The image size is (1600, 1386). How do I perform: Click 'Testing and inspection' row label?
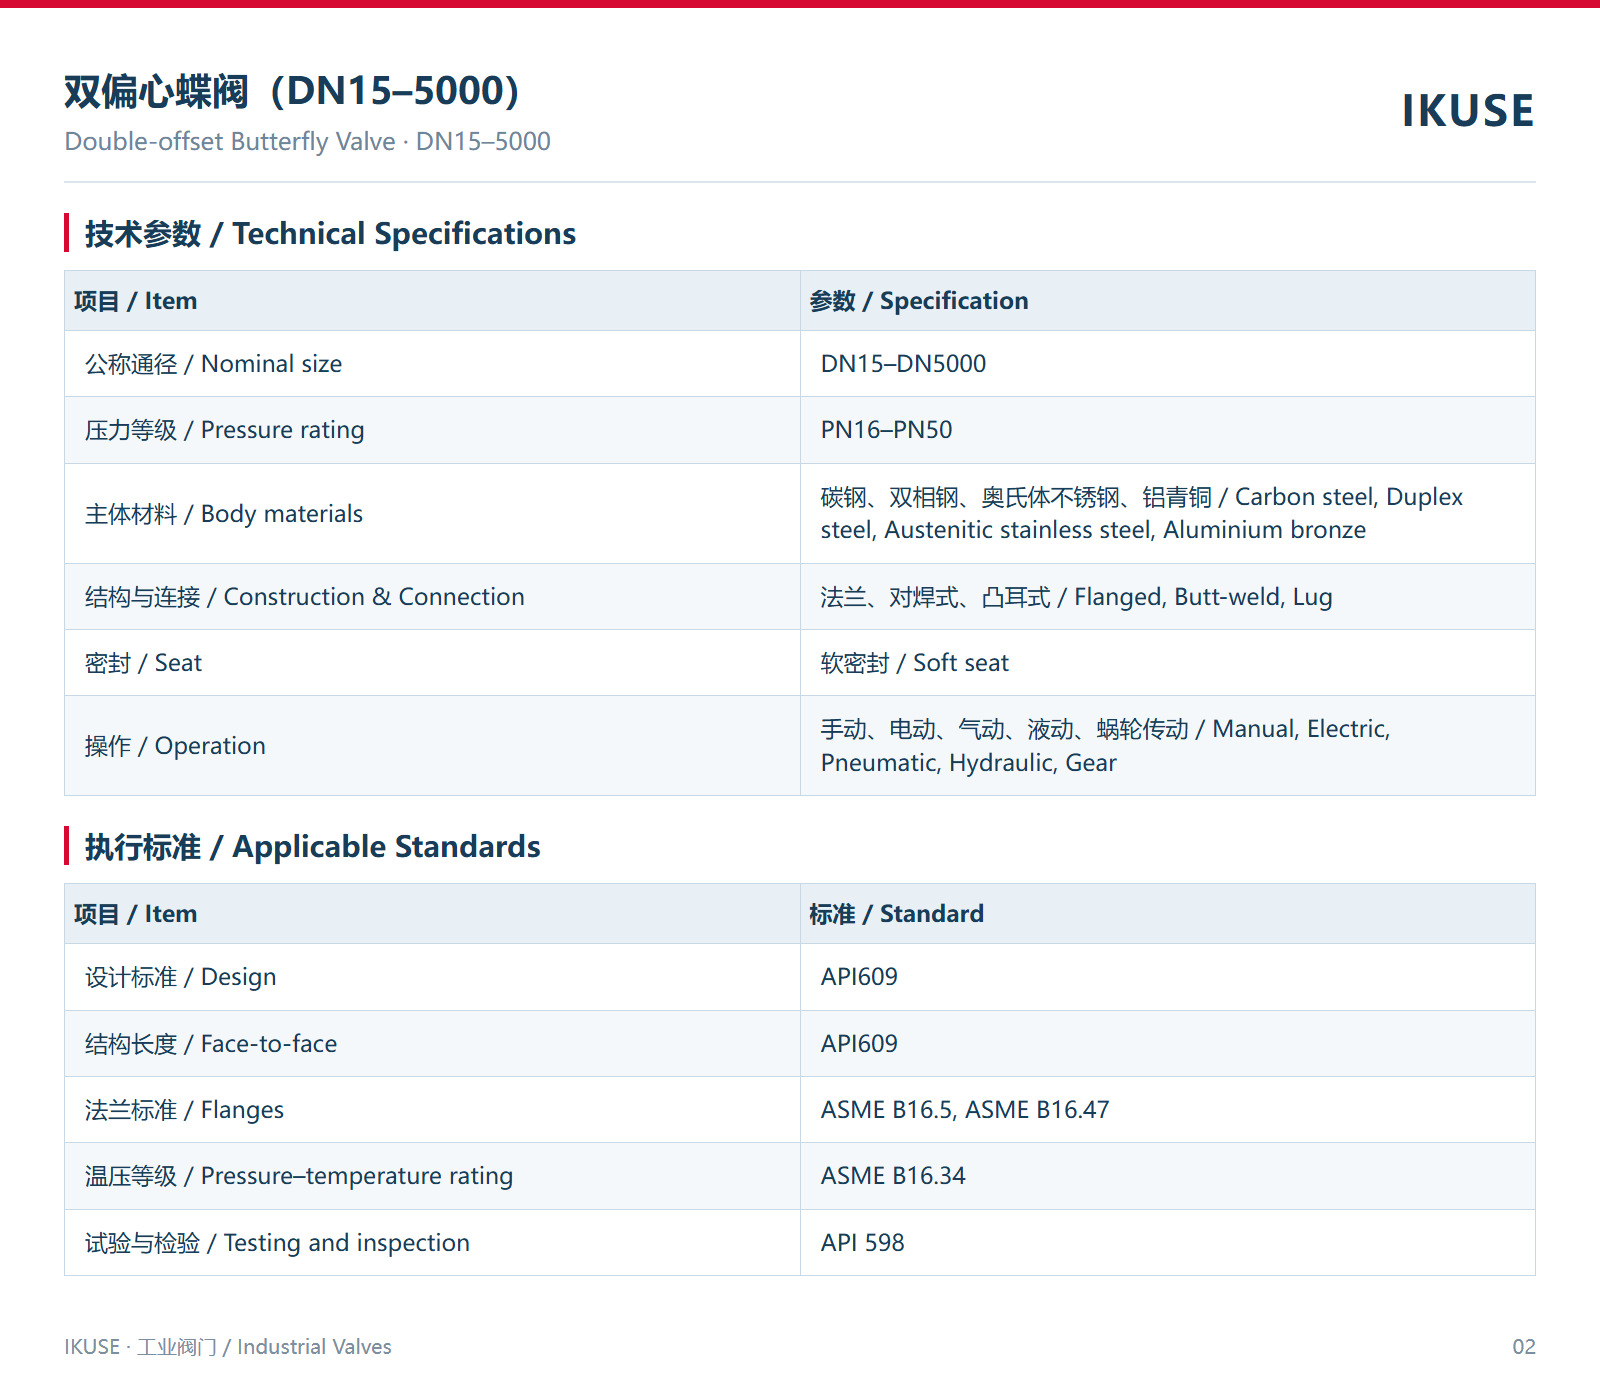point(277,1243)
